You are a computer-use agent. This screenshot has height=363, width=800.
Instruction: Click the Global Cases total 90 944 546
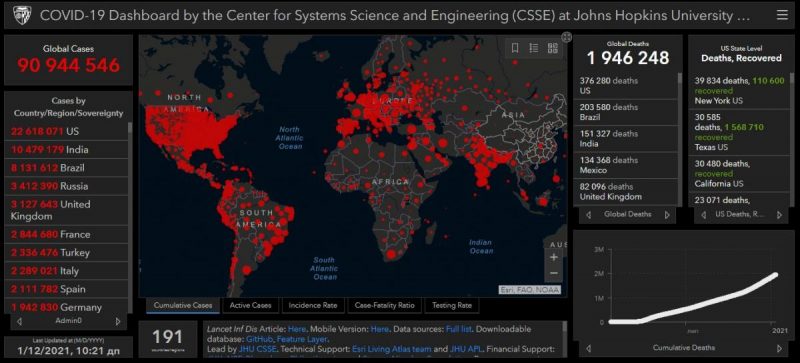coord(68,65)
